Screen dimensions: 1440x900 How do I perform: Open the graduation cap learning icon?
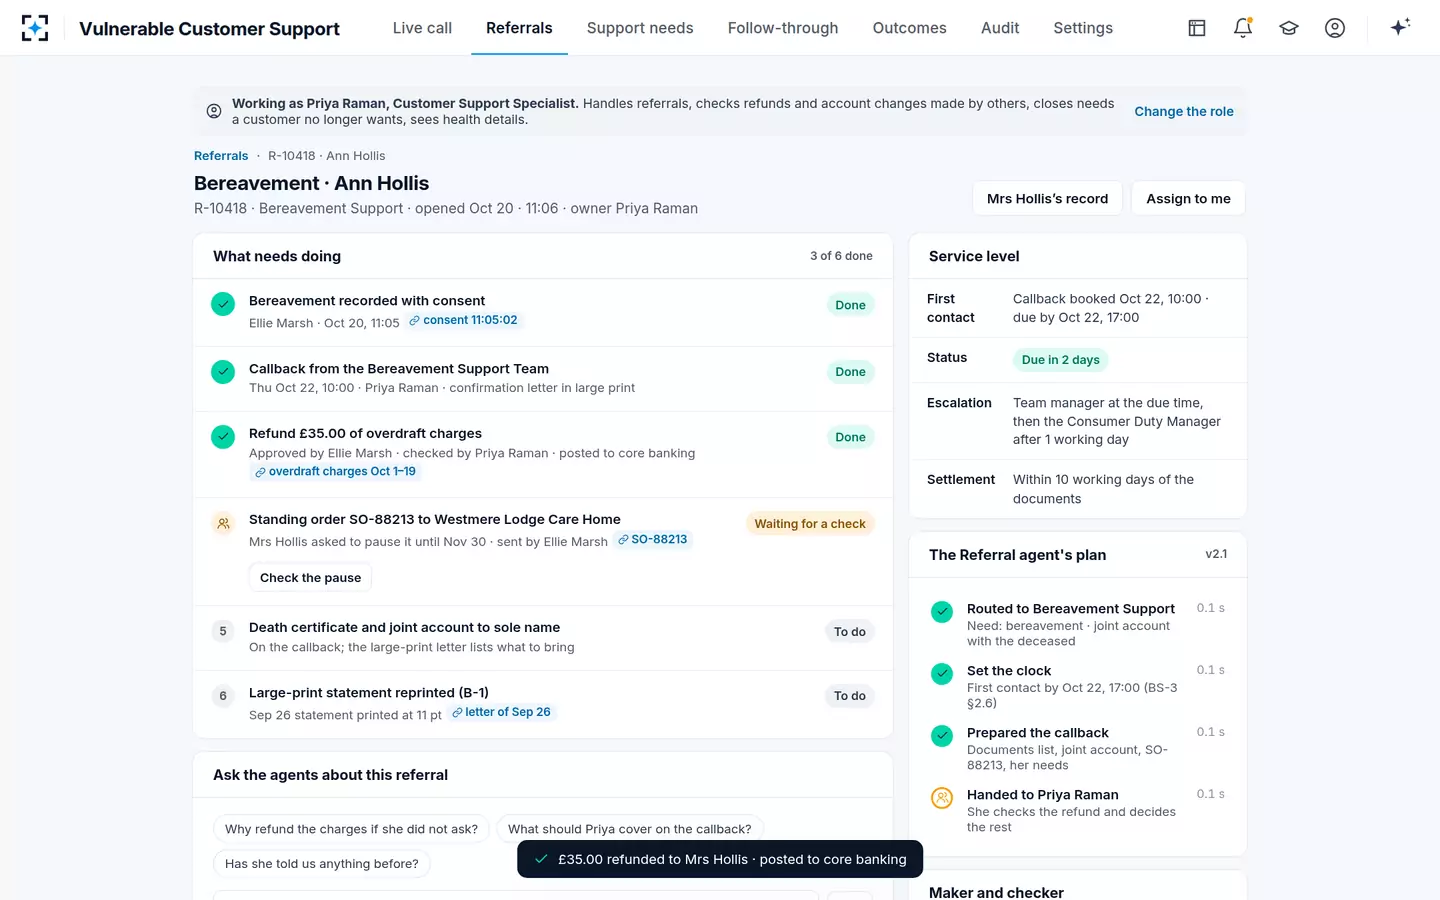tap(1289, 28)
